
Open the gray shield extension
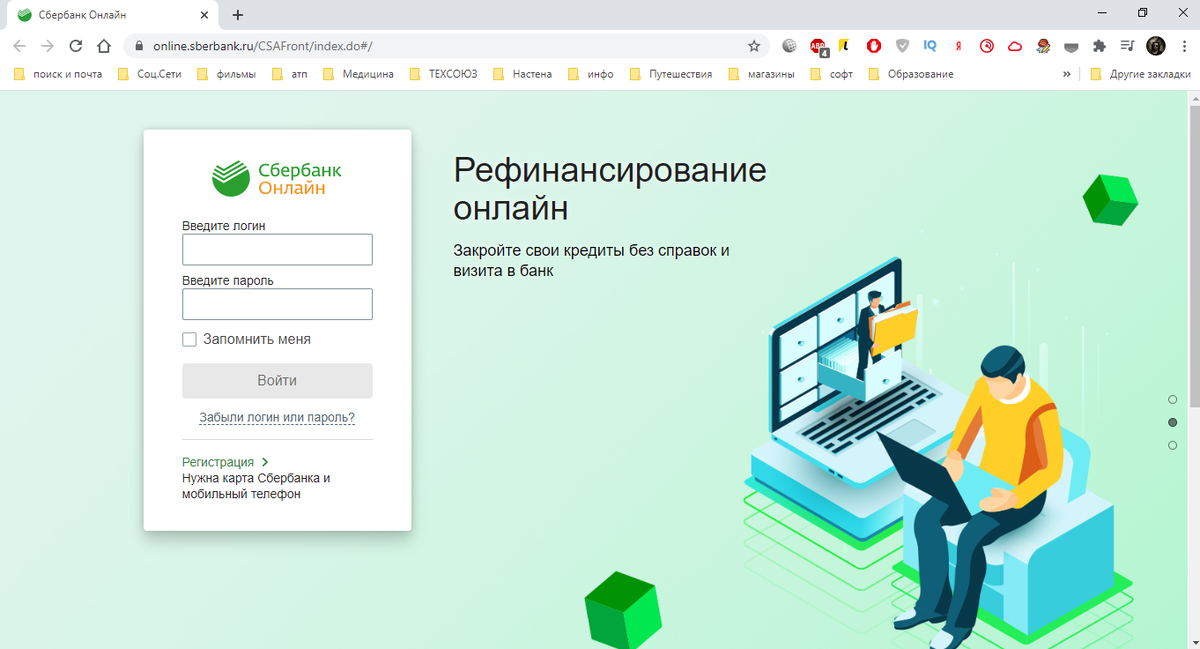(x=902, y=46)
